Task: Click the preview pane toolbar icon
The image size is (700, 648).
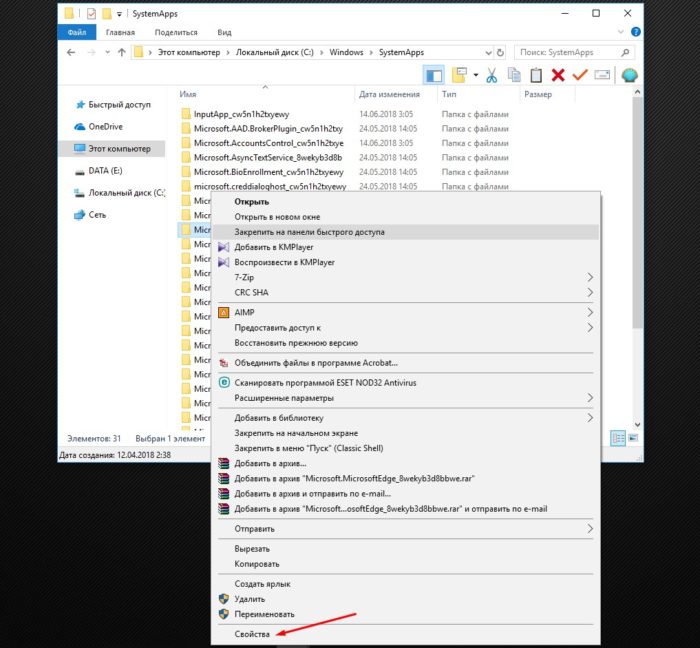Action: point(433,75)
